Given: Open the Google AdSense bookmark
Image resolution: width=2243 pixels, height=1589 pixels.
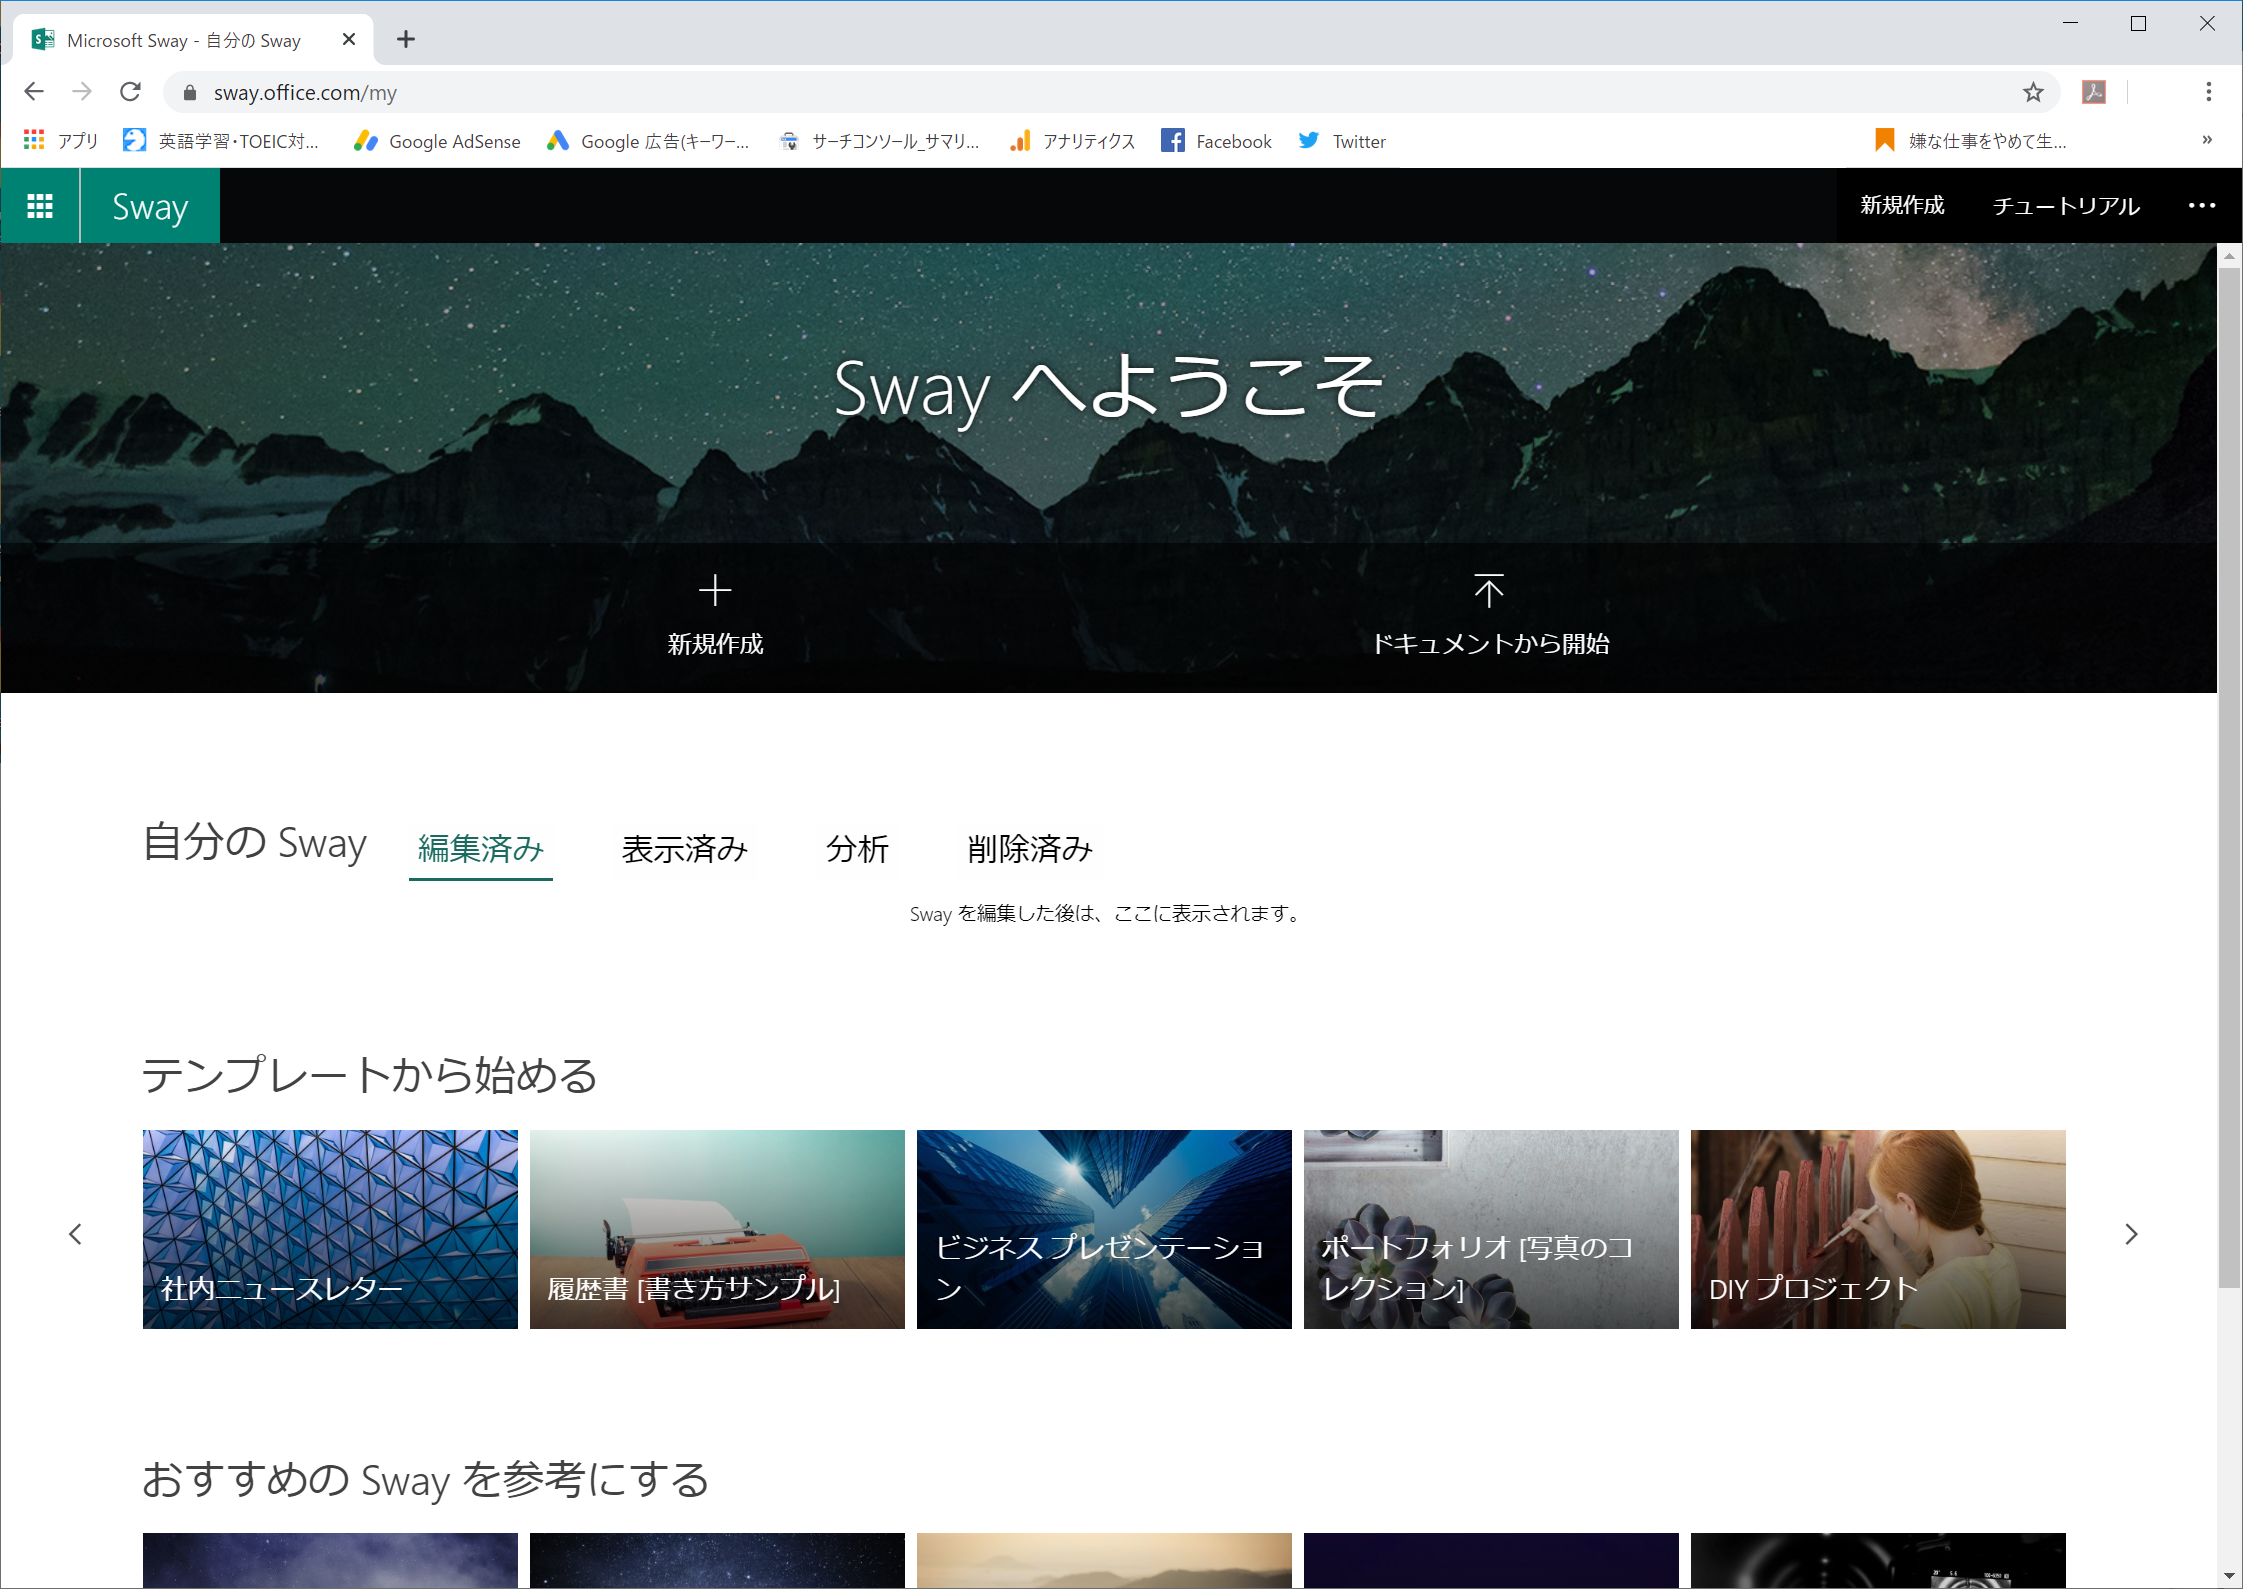Looking at the screenshot, I should click(437, 141).
